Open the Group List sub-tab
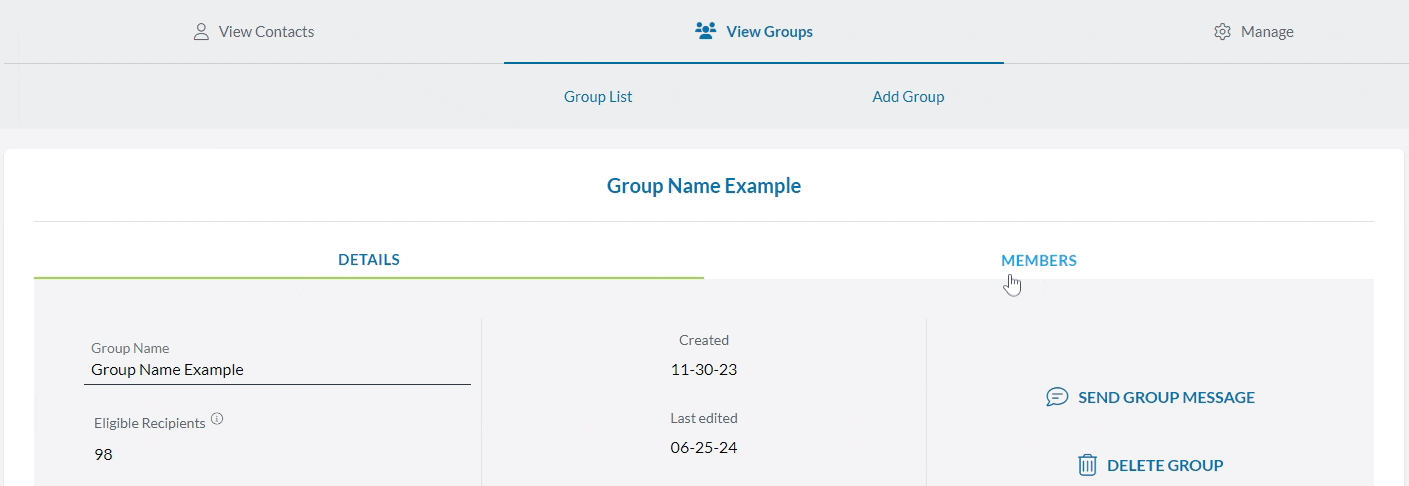1409x486 pixels. pos(598,97)
